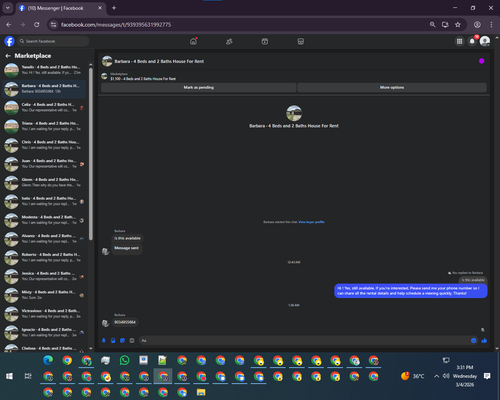Open the browser zoom magnifier icon

point(432,25)
